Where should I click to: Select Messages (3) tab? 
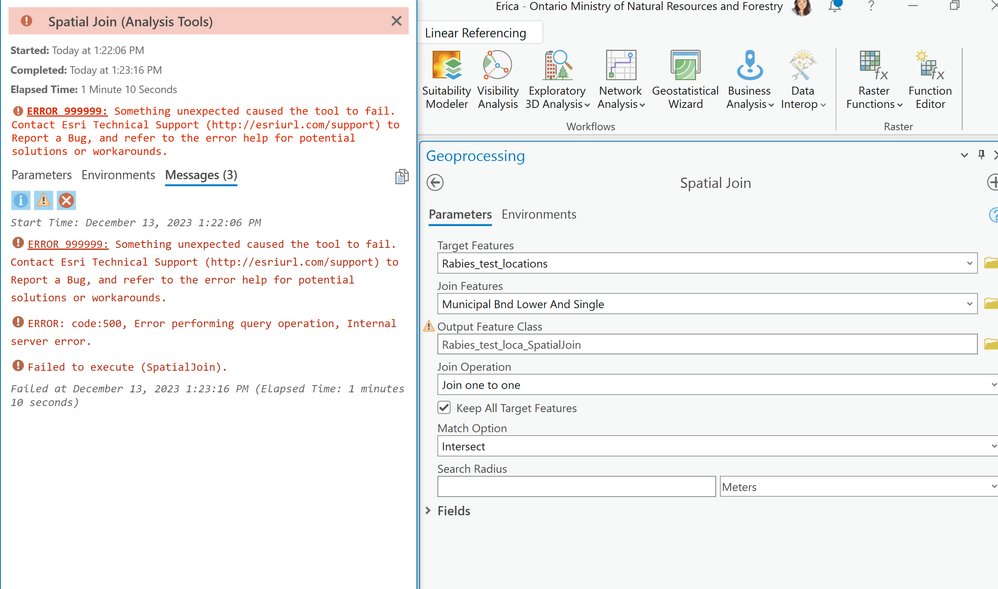click(x=201, y=175)
